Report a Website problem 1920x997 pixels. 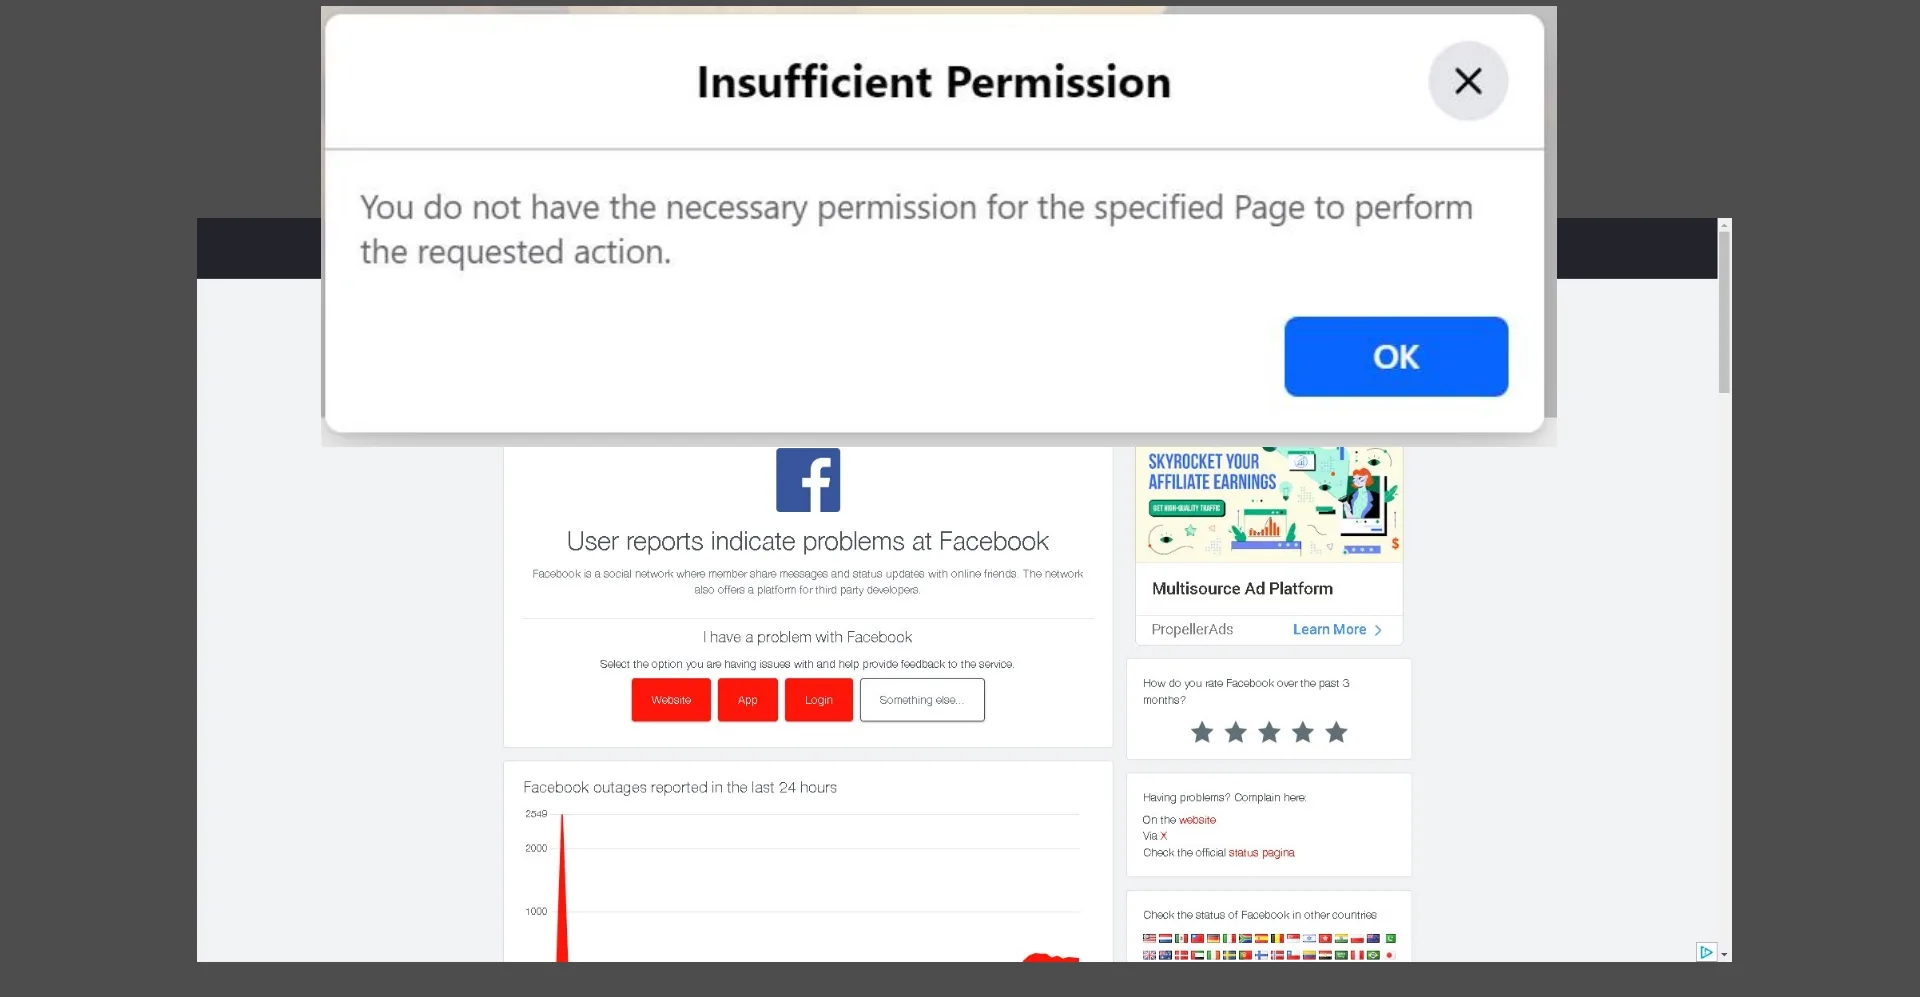coord(671,700)
